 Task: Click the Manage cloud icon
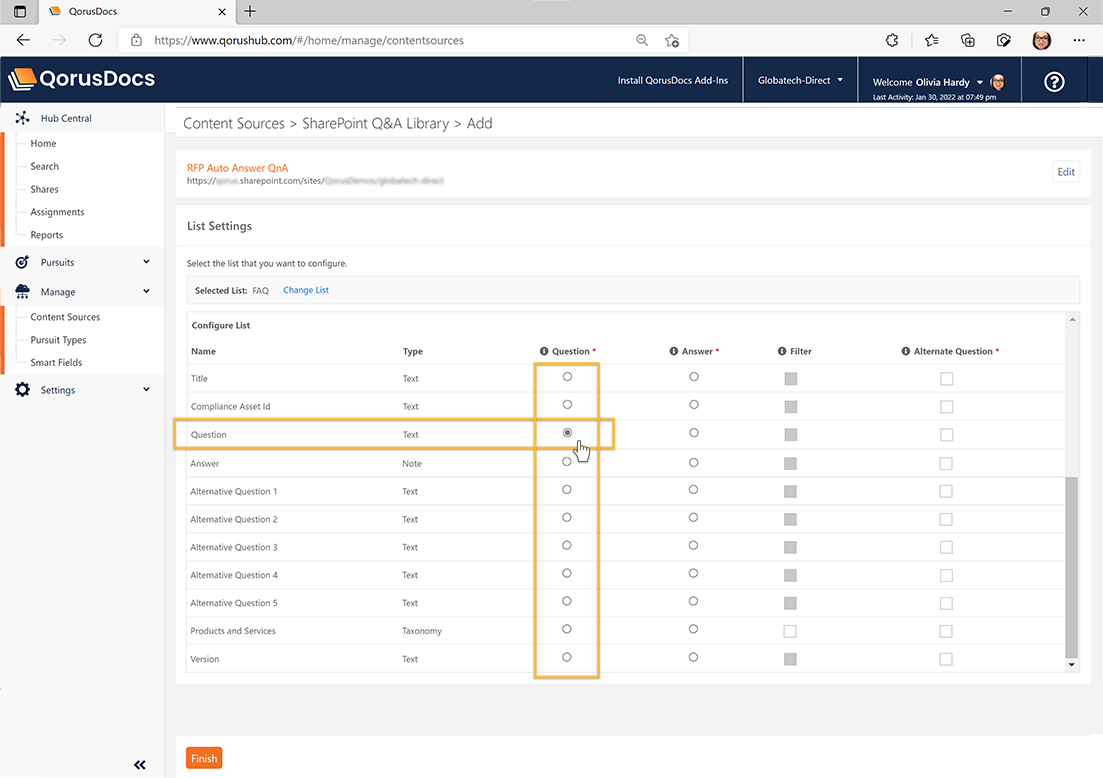23,291
